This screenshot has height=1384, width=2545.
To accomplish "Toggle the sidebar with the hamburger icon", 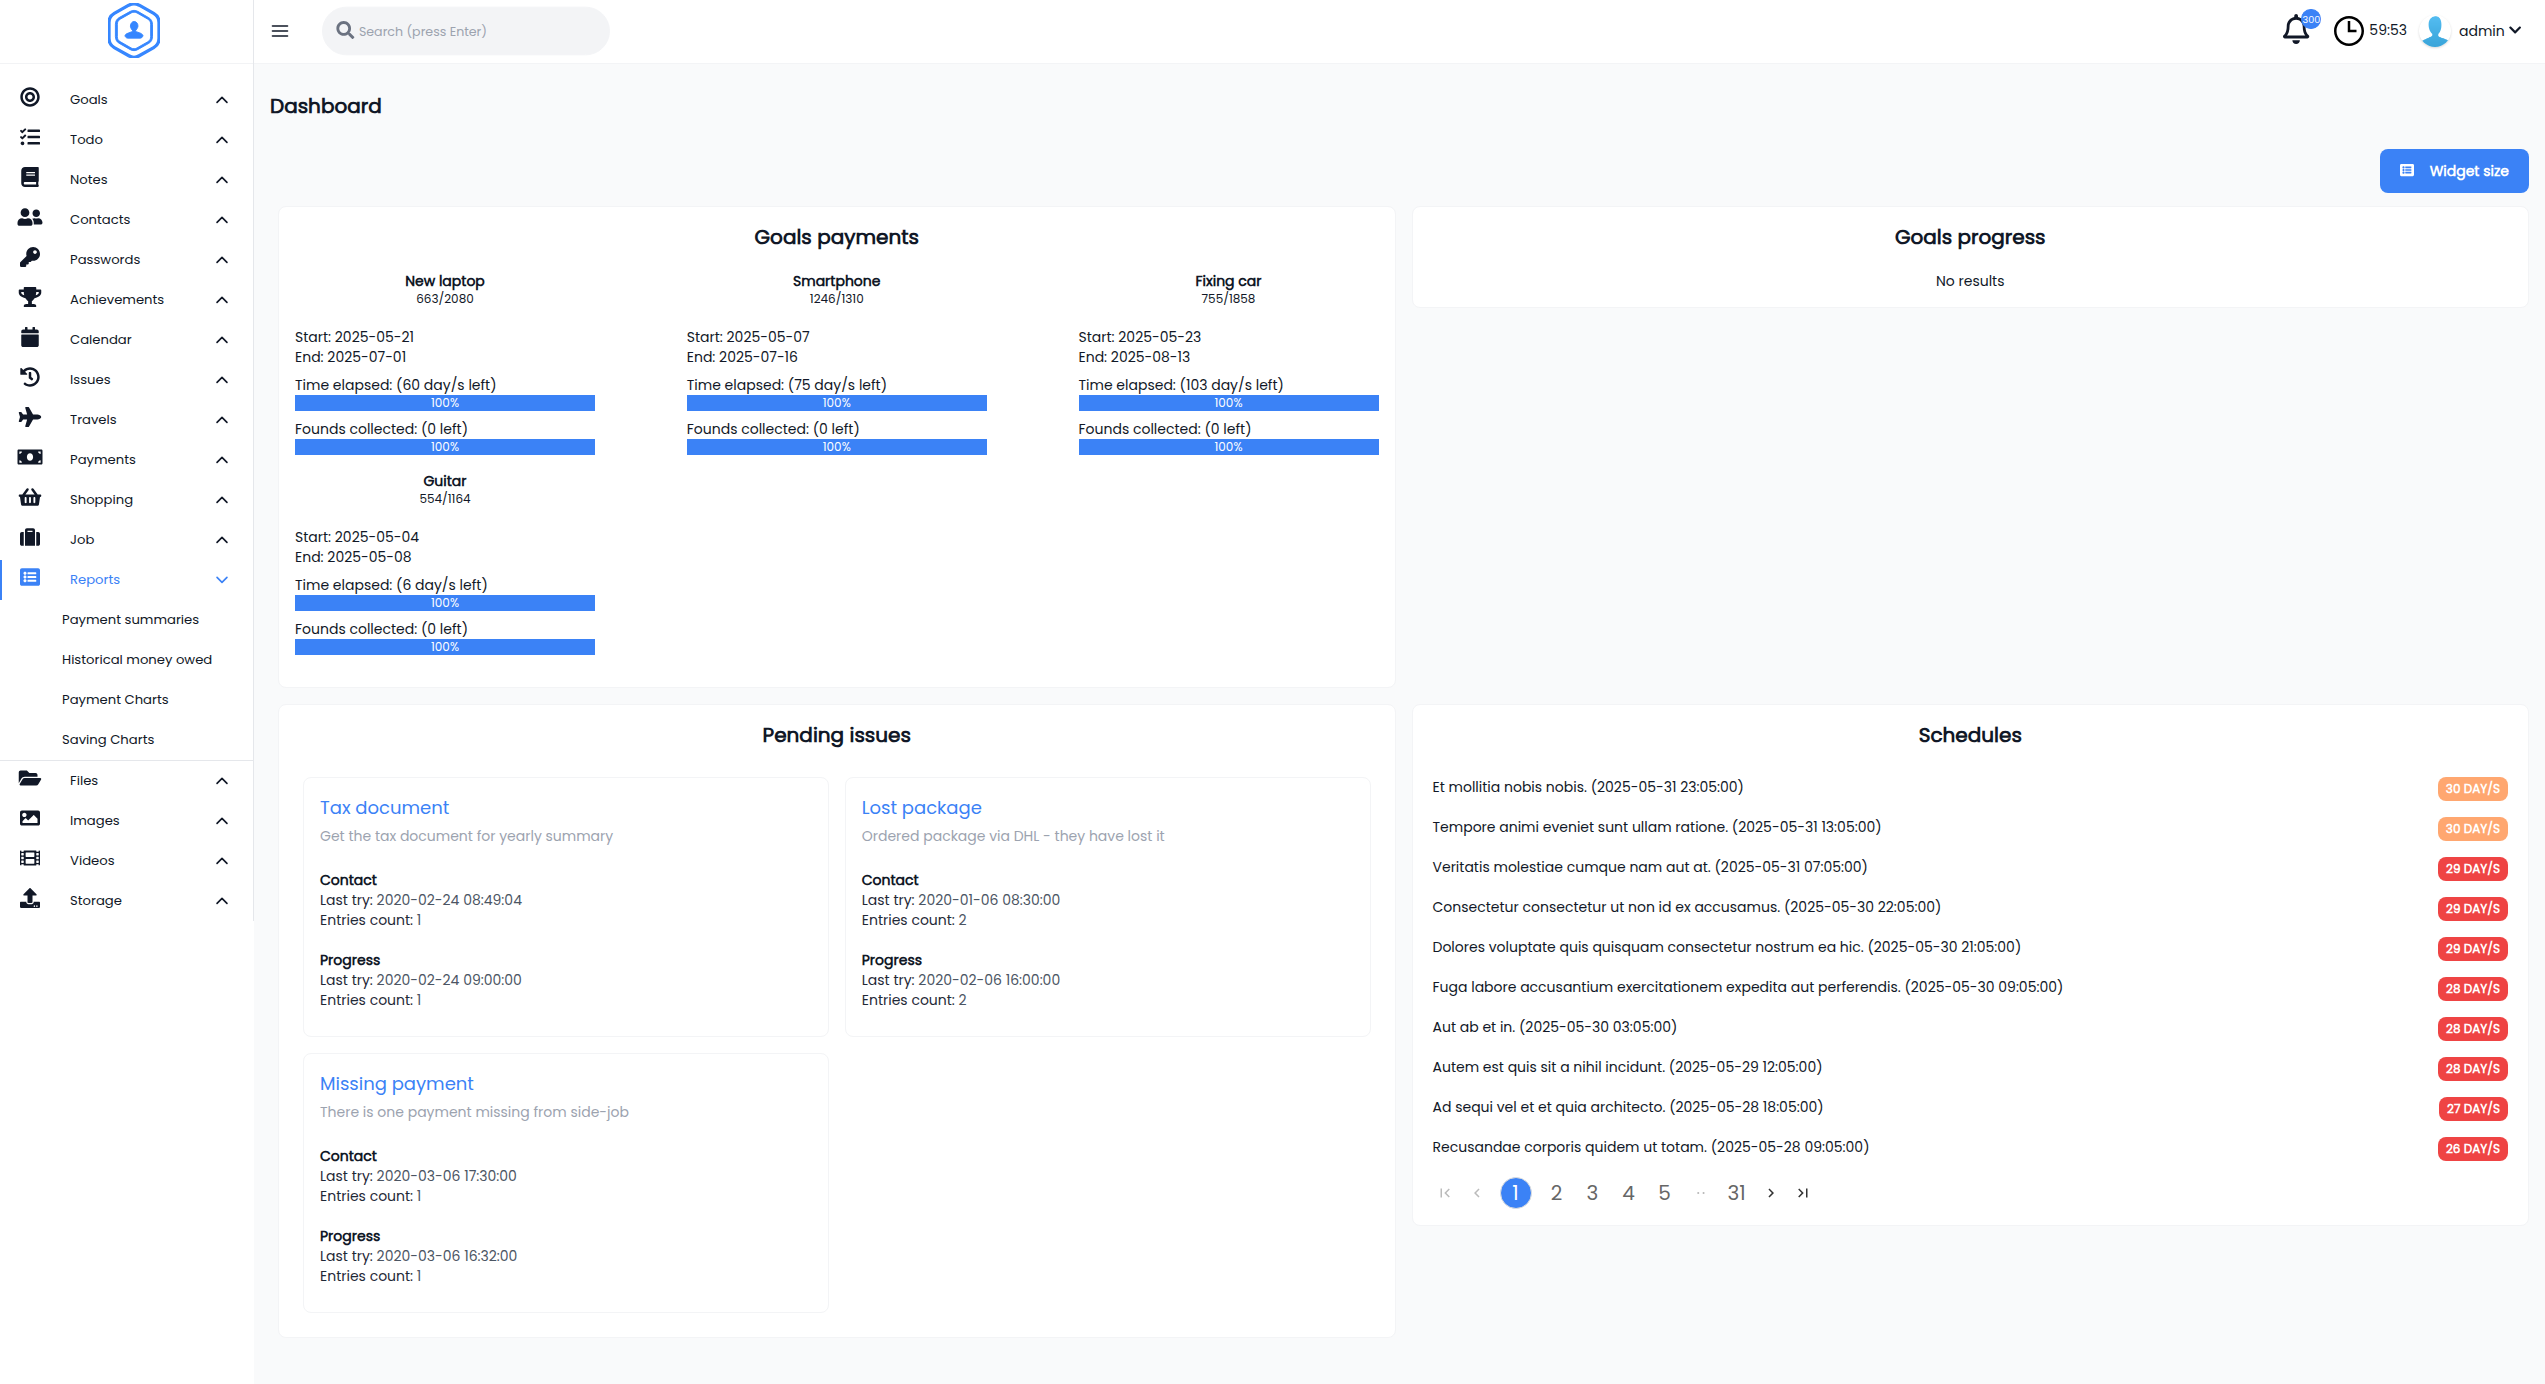I will 279,31.
